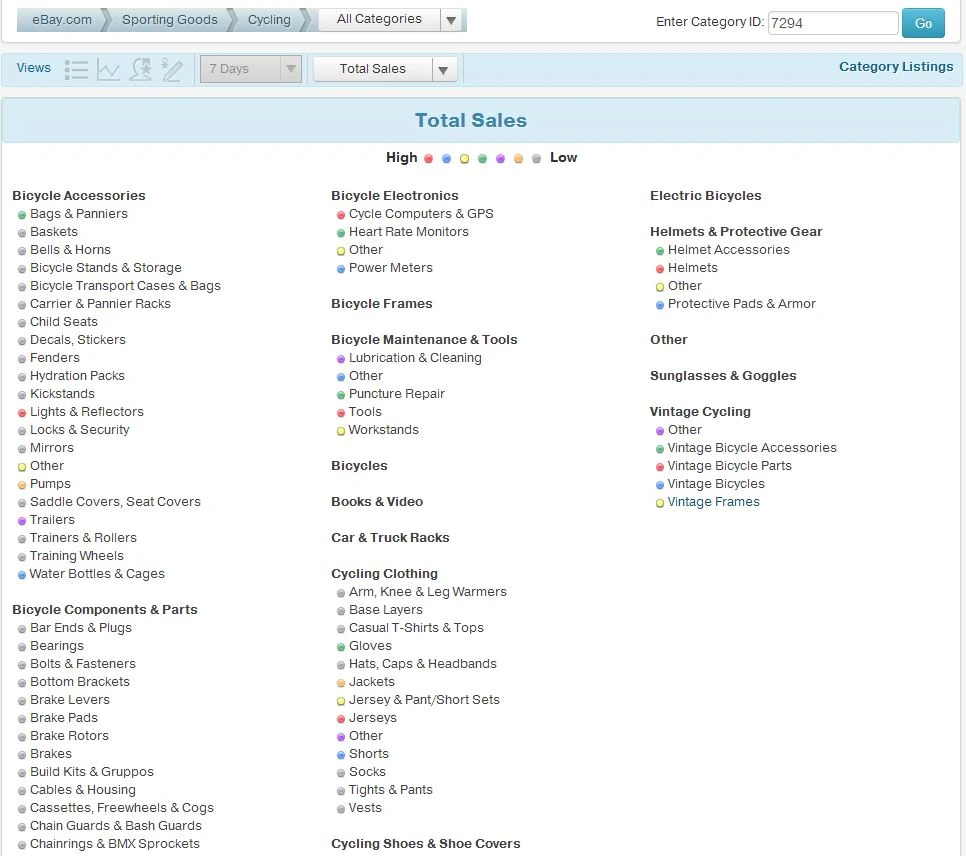Open Cycling Clothing category heading
This screenshot has width=966, height=856.
pos(384,573)
